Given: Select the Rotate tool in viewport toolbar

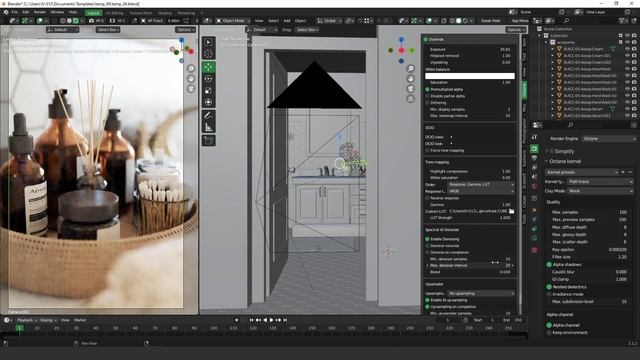Looking at the screenshot, I should [x=209, y=79].
